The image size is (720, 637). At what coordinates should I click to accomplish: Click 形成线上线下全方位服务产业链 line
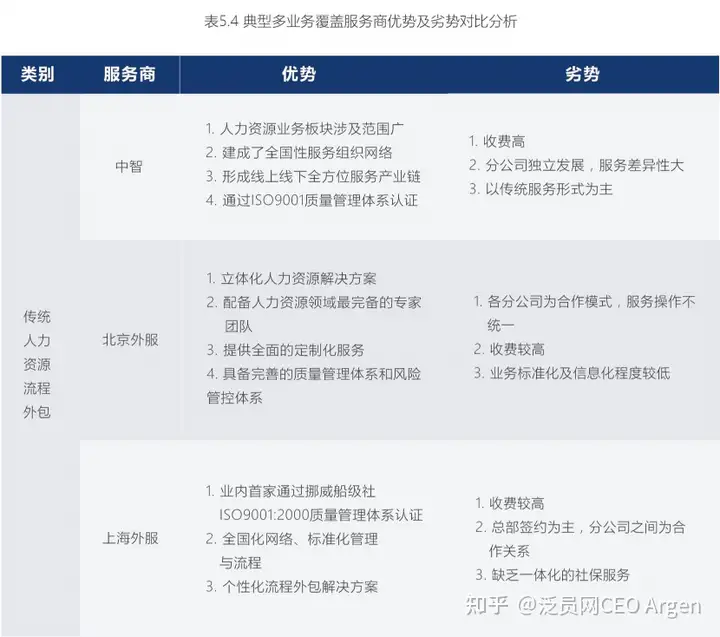(x=313, y=176)
